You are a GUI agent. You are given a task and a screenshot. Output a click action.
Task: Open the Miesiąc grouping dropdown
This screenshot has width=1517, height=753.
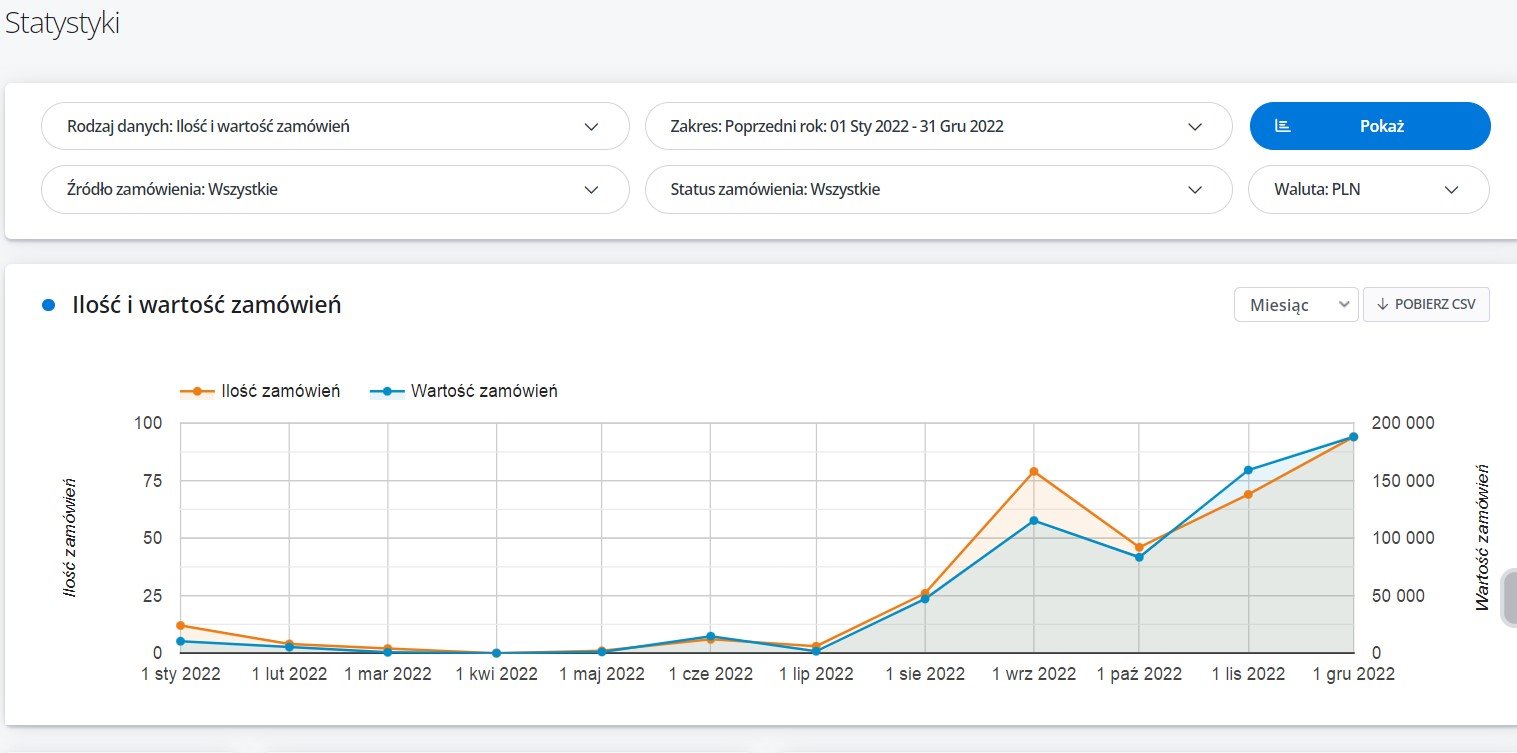1296,305
